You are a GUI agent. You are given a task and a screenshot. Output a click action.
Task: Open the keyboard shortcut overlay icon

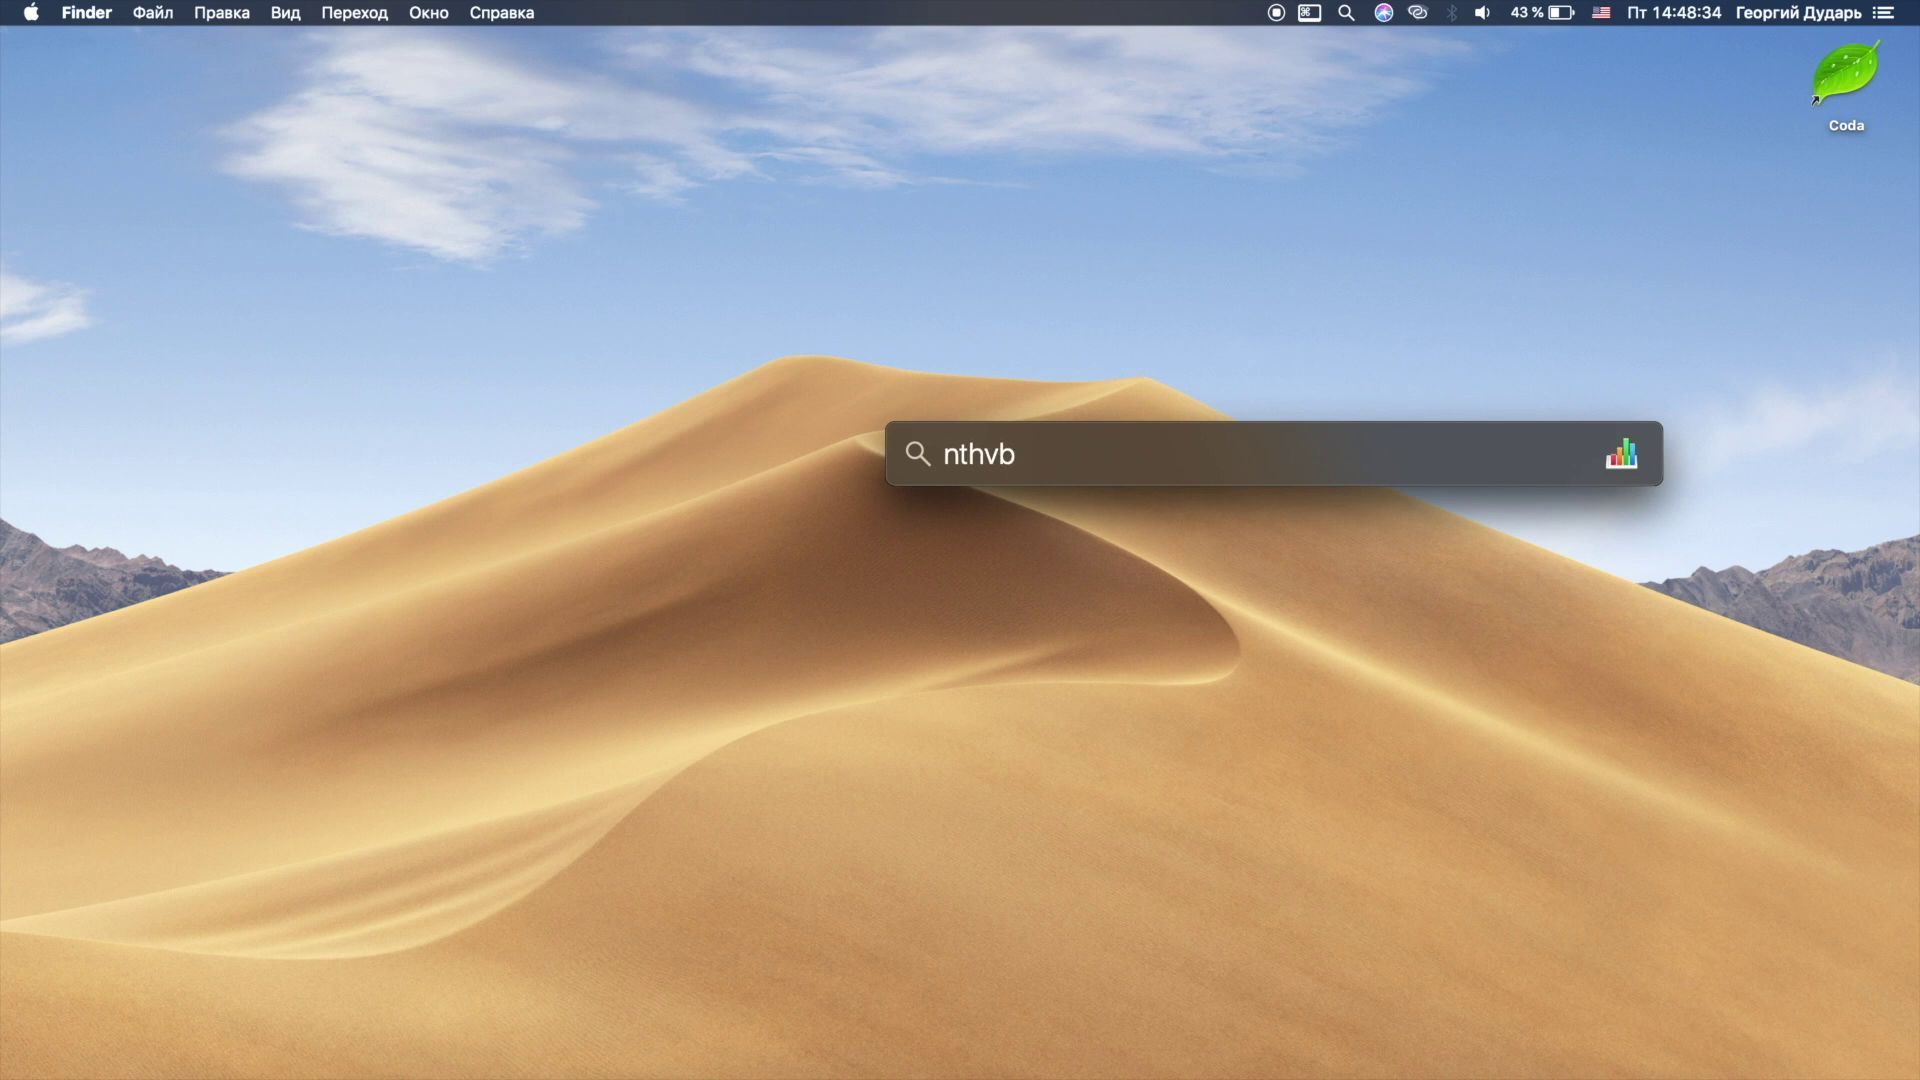(x=1309, y=13)
